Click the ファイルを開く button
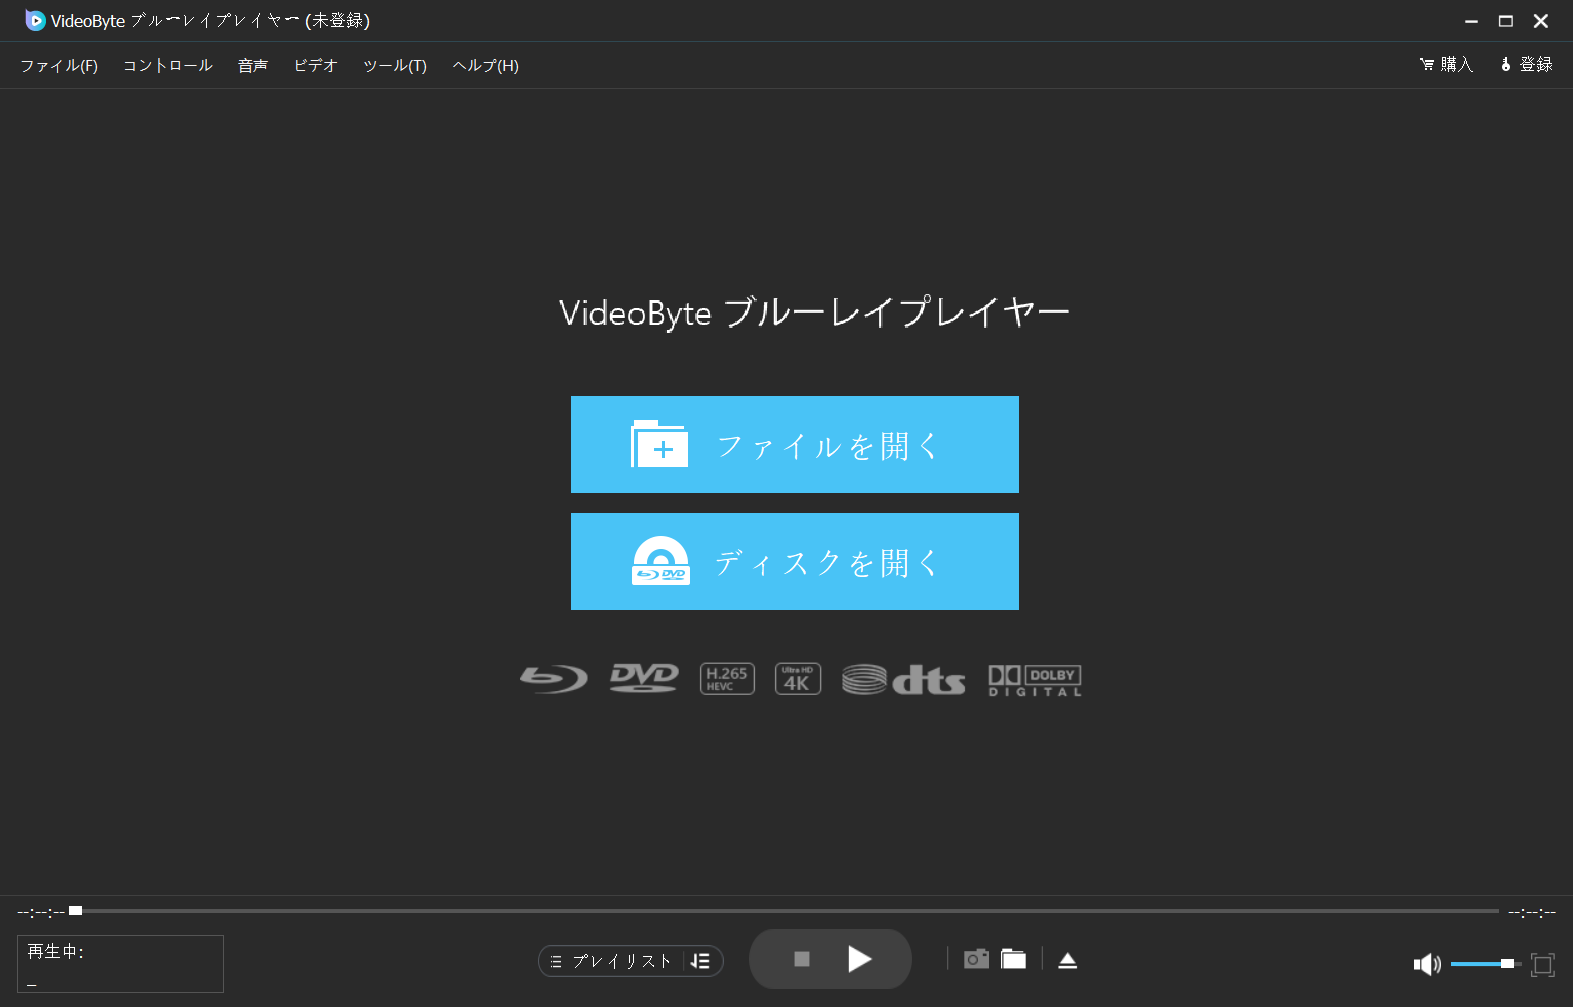 (794, 445)
